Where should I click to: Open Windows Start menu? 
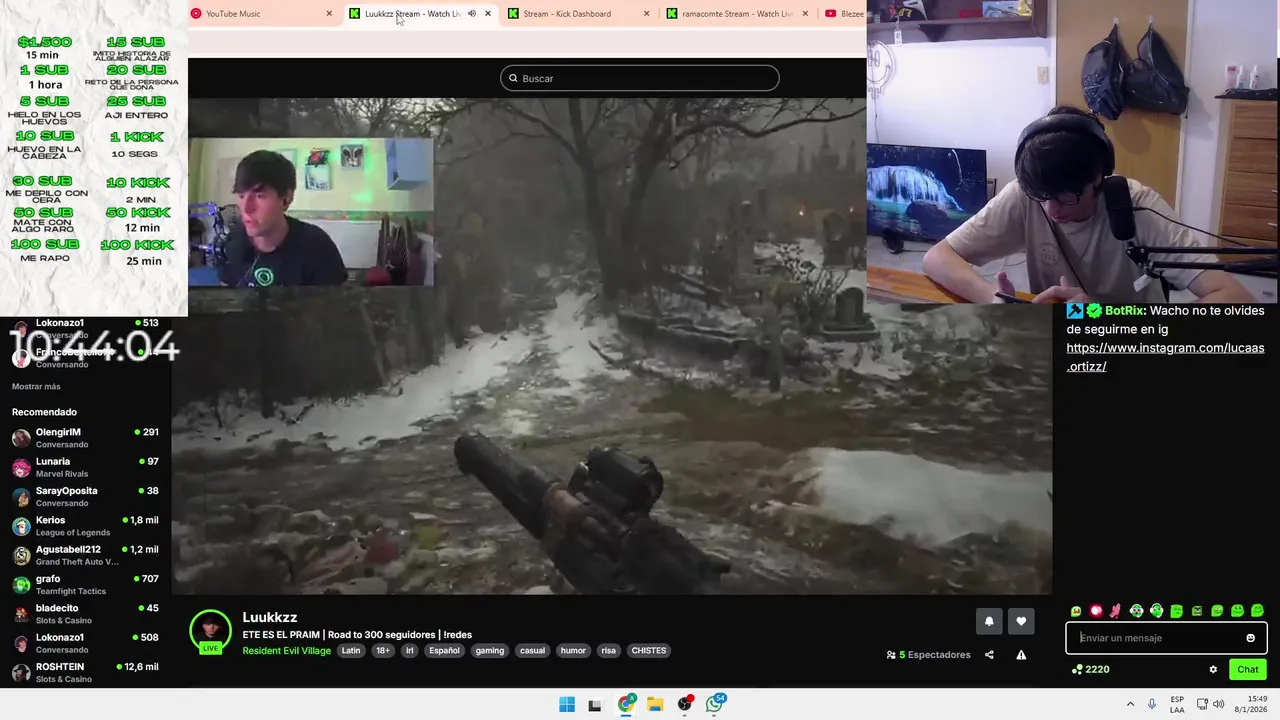(567, 704)
